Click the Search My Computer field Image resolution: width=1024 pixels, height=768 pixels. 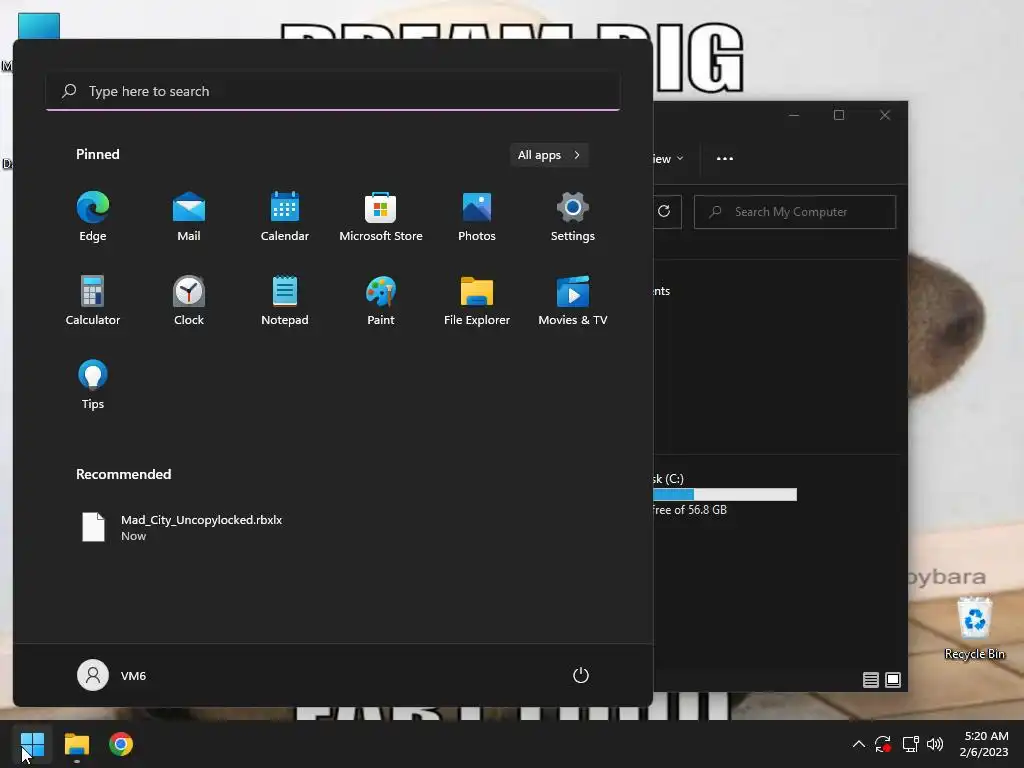point(795,212)
